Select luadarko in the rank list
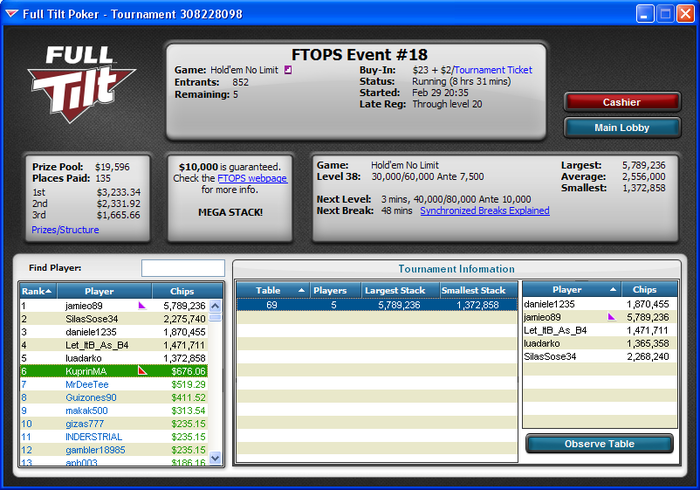 click(114, 358)
